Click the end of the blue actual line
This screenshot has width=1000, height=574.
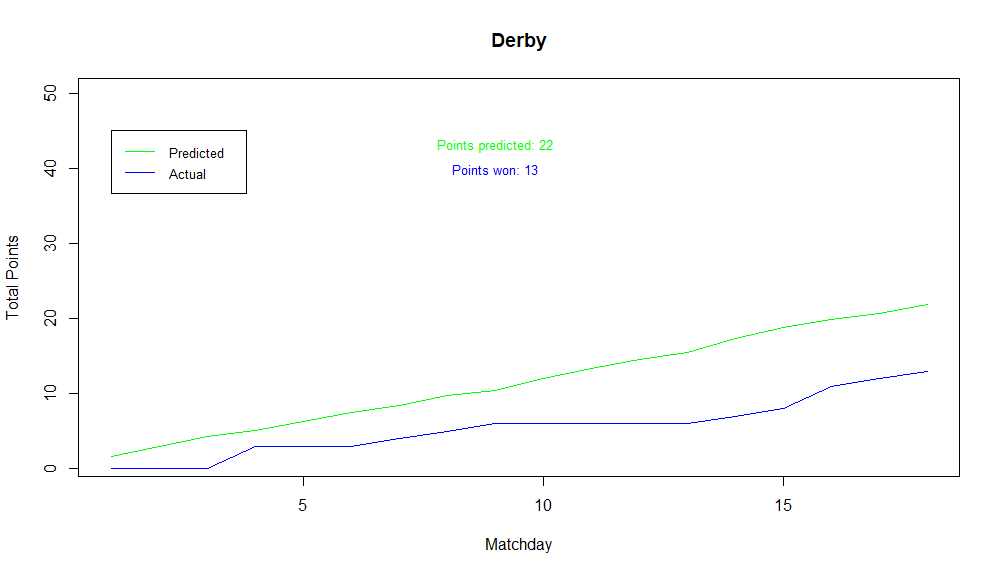click(x=927, y=371)
